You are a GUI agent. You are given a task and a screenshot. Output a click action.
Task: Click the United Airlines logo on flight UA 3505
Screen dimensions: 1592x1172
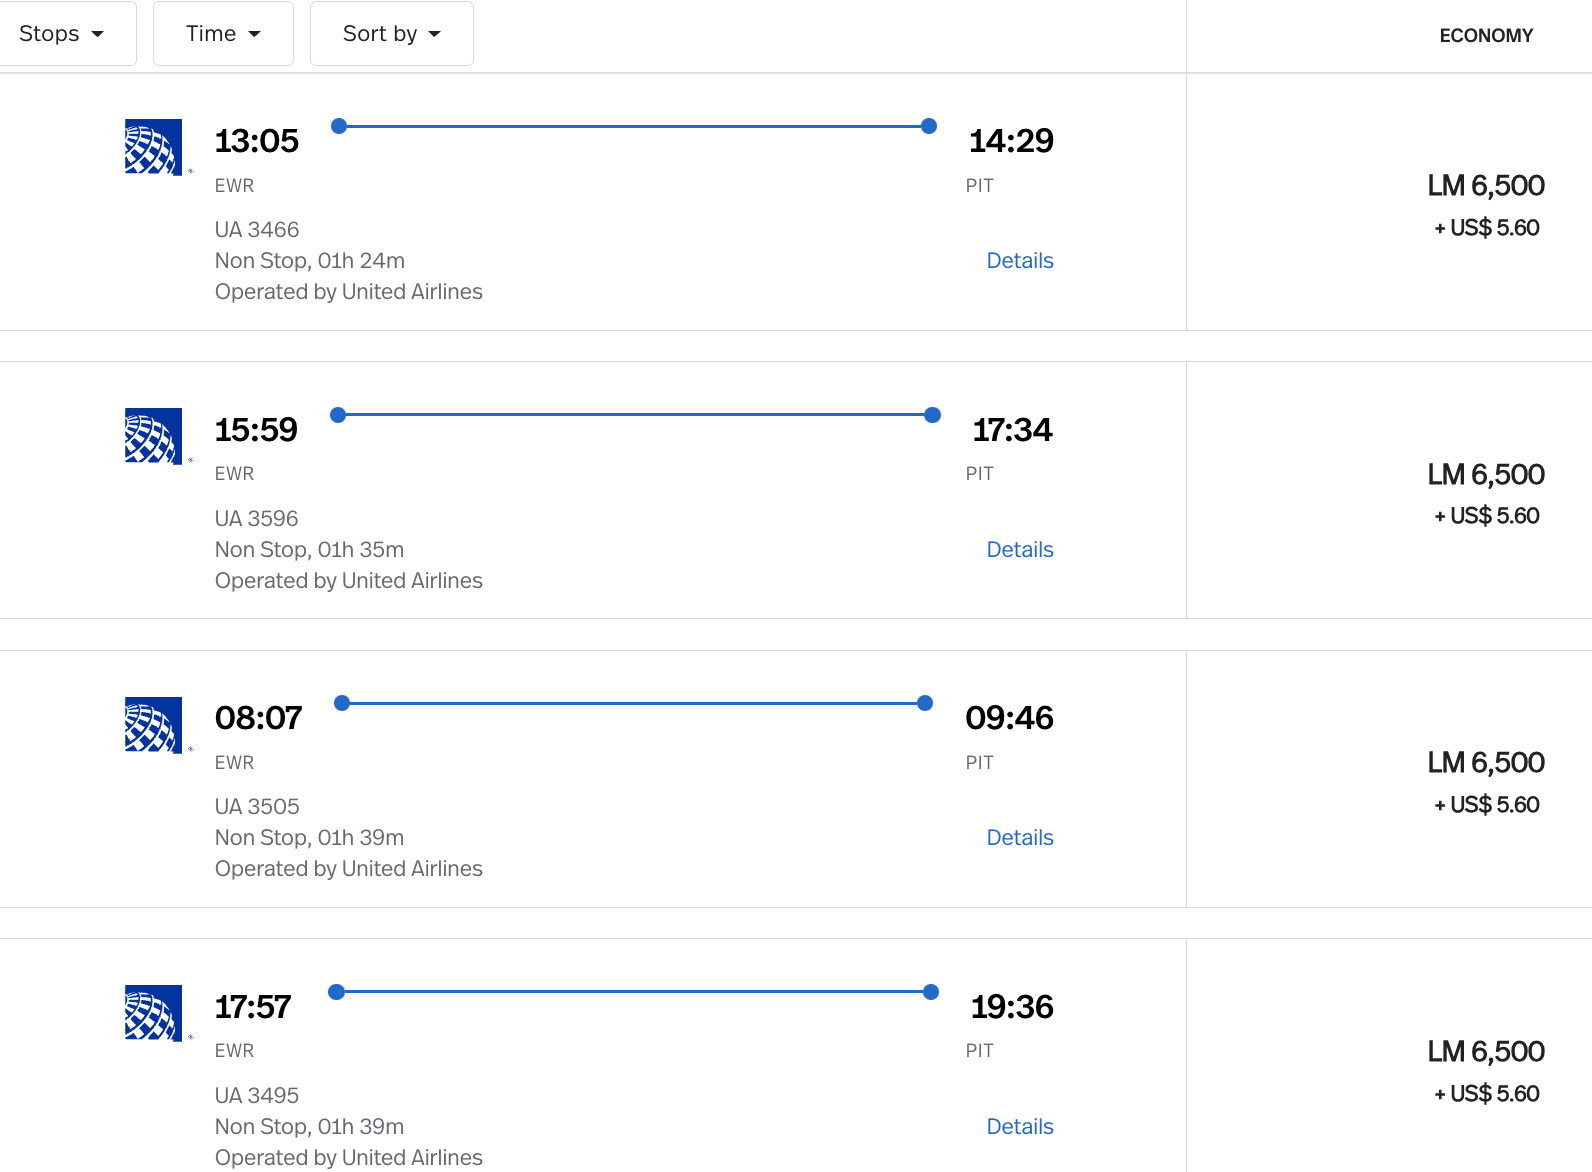(x=153, y=724)
